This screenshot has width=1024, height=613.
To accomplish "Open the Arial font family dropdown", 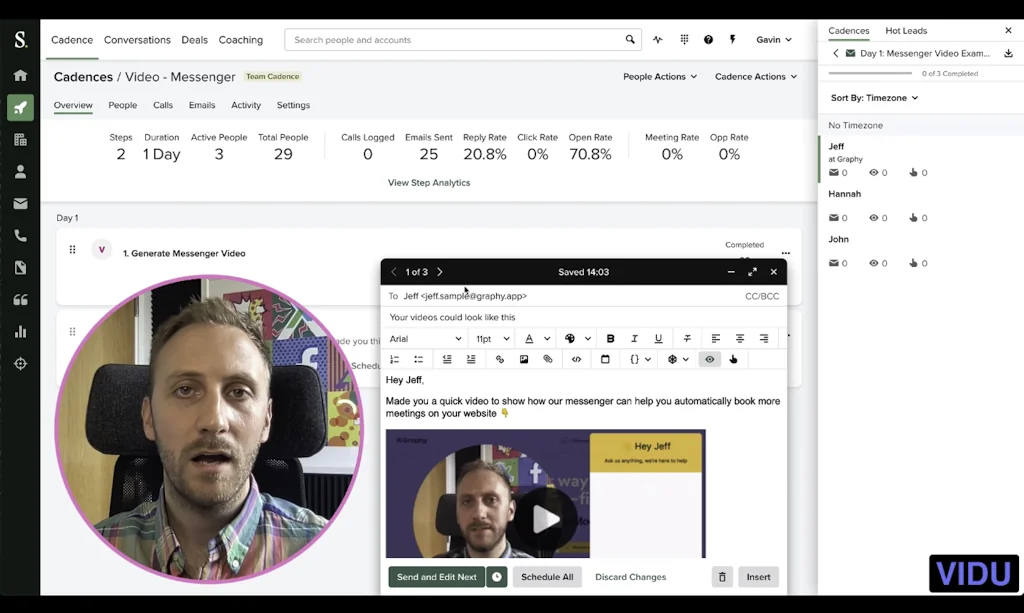I will tap(425, 338).
